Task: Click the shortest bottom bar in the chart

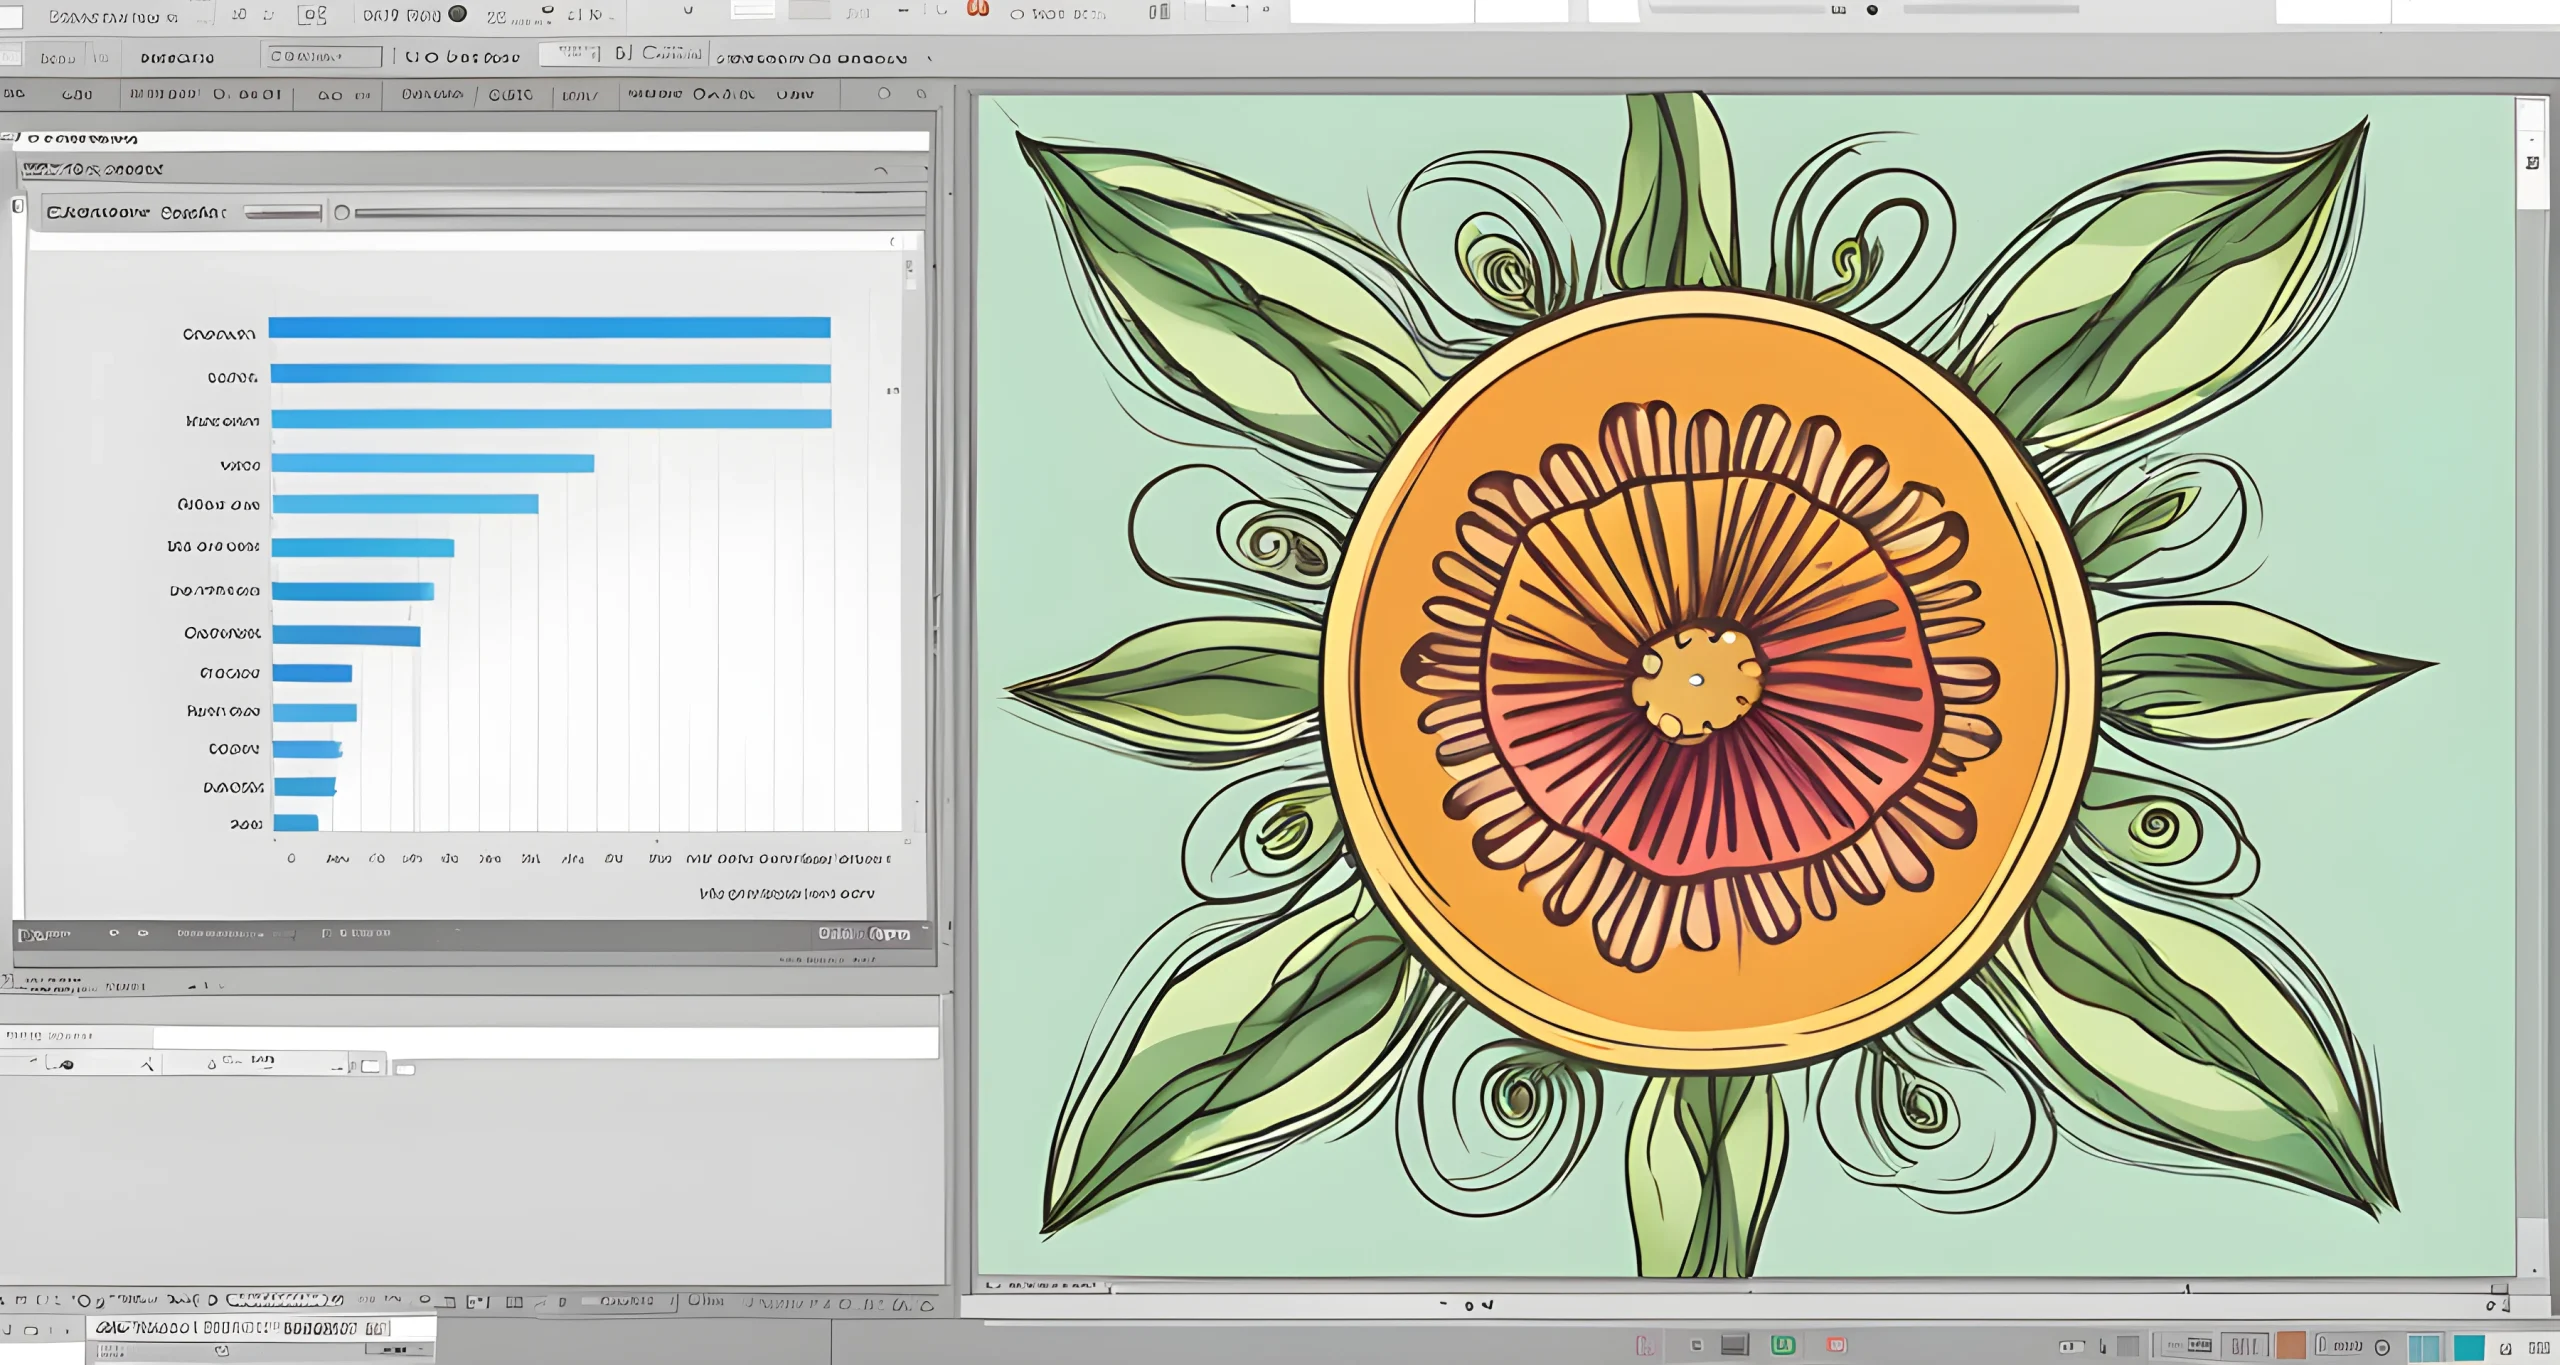Action: coord(296,823)
